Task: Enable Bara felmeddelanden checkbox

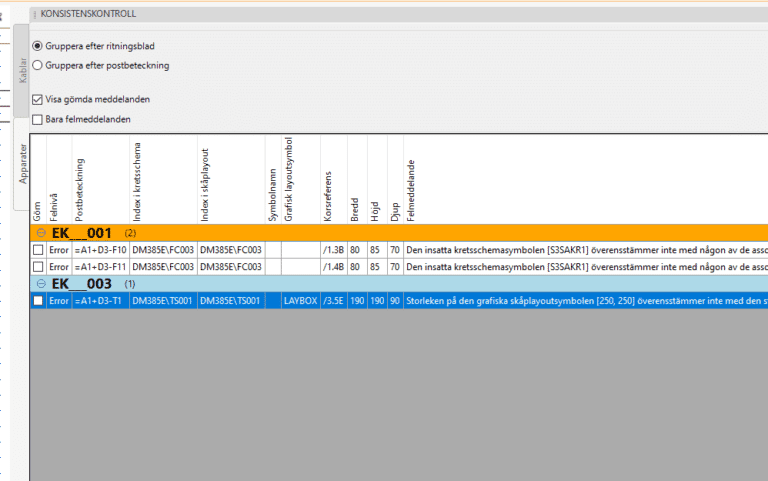Action: pos(38,119)
